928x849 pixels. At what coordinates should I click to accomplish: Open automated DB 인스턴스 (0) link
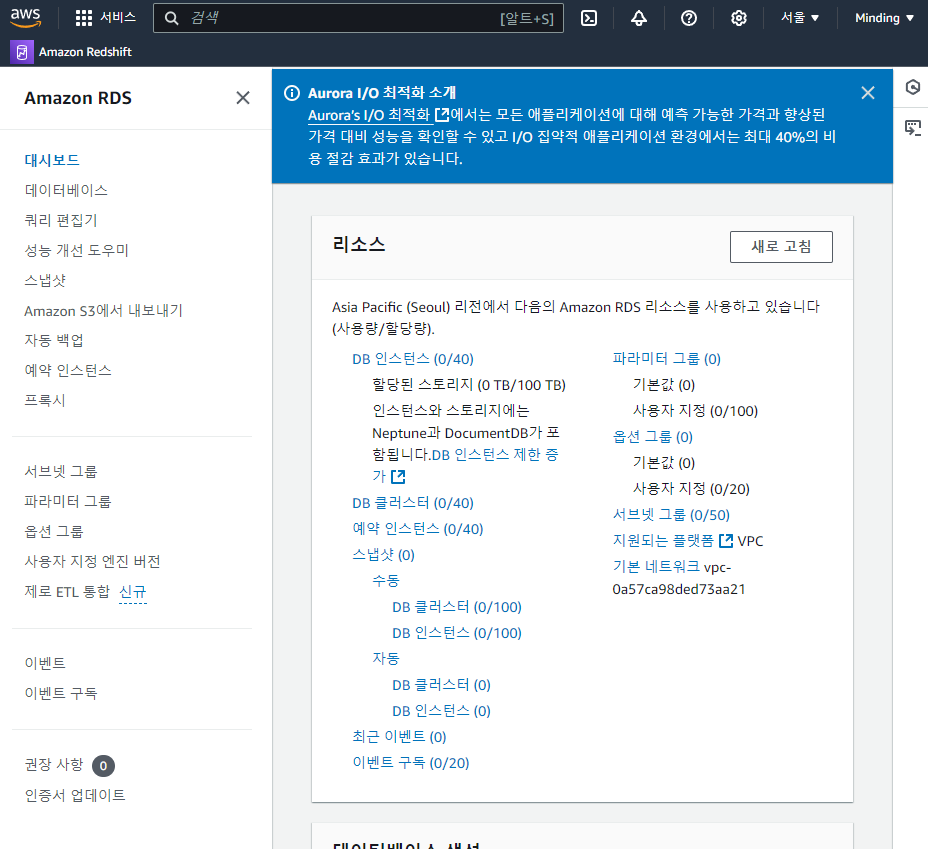pos(442,711)
